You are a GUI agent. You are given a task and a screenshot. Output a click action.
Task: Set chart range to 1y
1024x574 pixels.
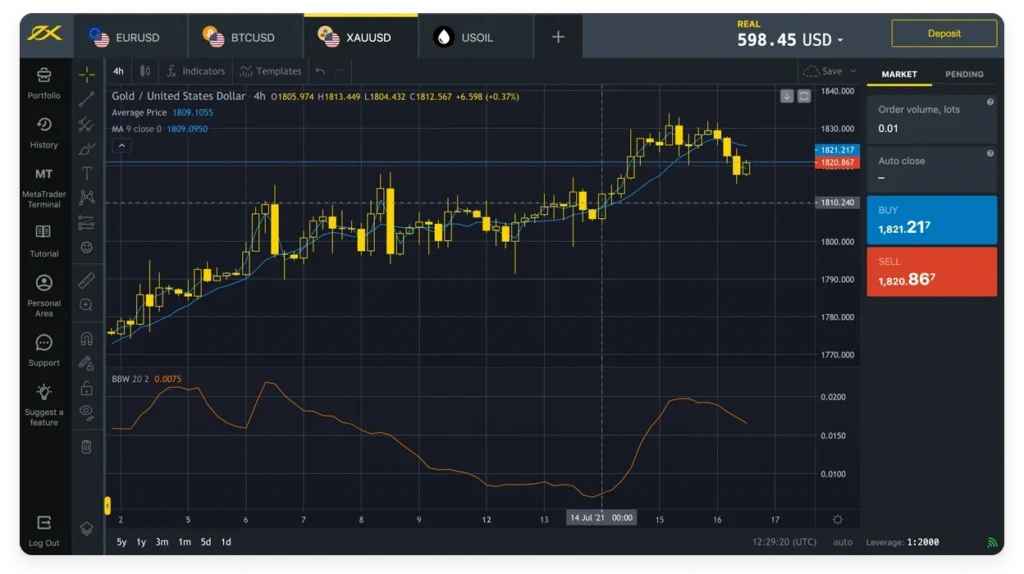pos(141,542)
